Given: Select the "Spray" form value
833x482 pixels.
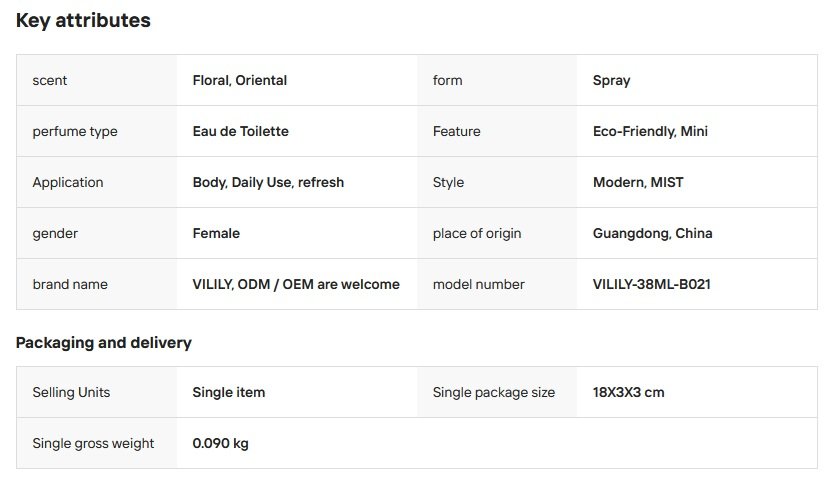Looking at the screenshot, I should (x=612, y=80).
